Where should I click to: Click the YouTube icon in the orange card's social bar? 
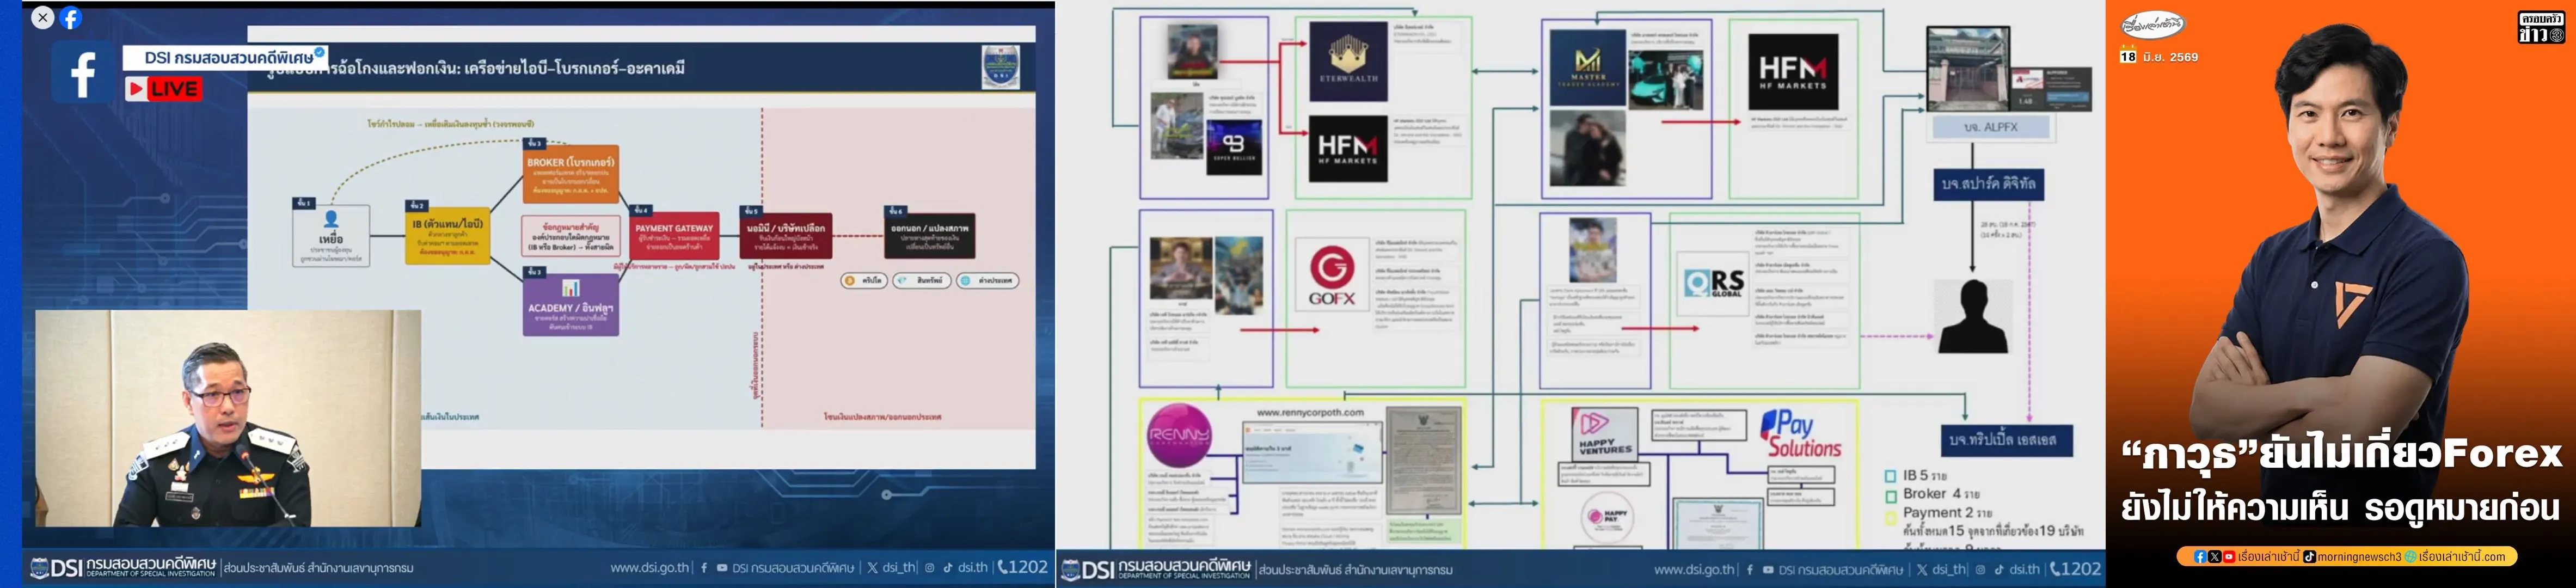[x=2229, y=557]
